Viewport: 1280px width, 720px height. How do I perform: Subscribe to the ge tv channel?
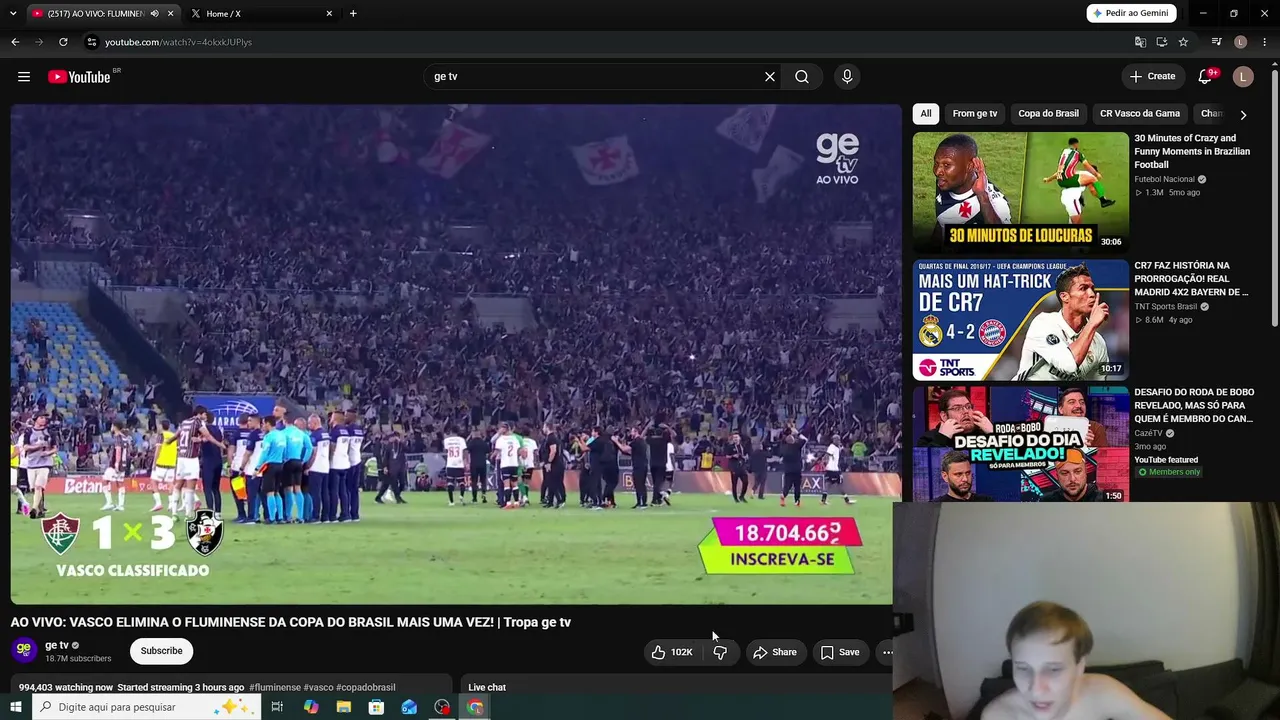161,651
